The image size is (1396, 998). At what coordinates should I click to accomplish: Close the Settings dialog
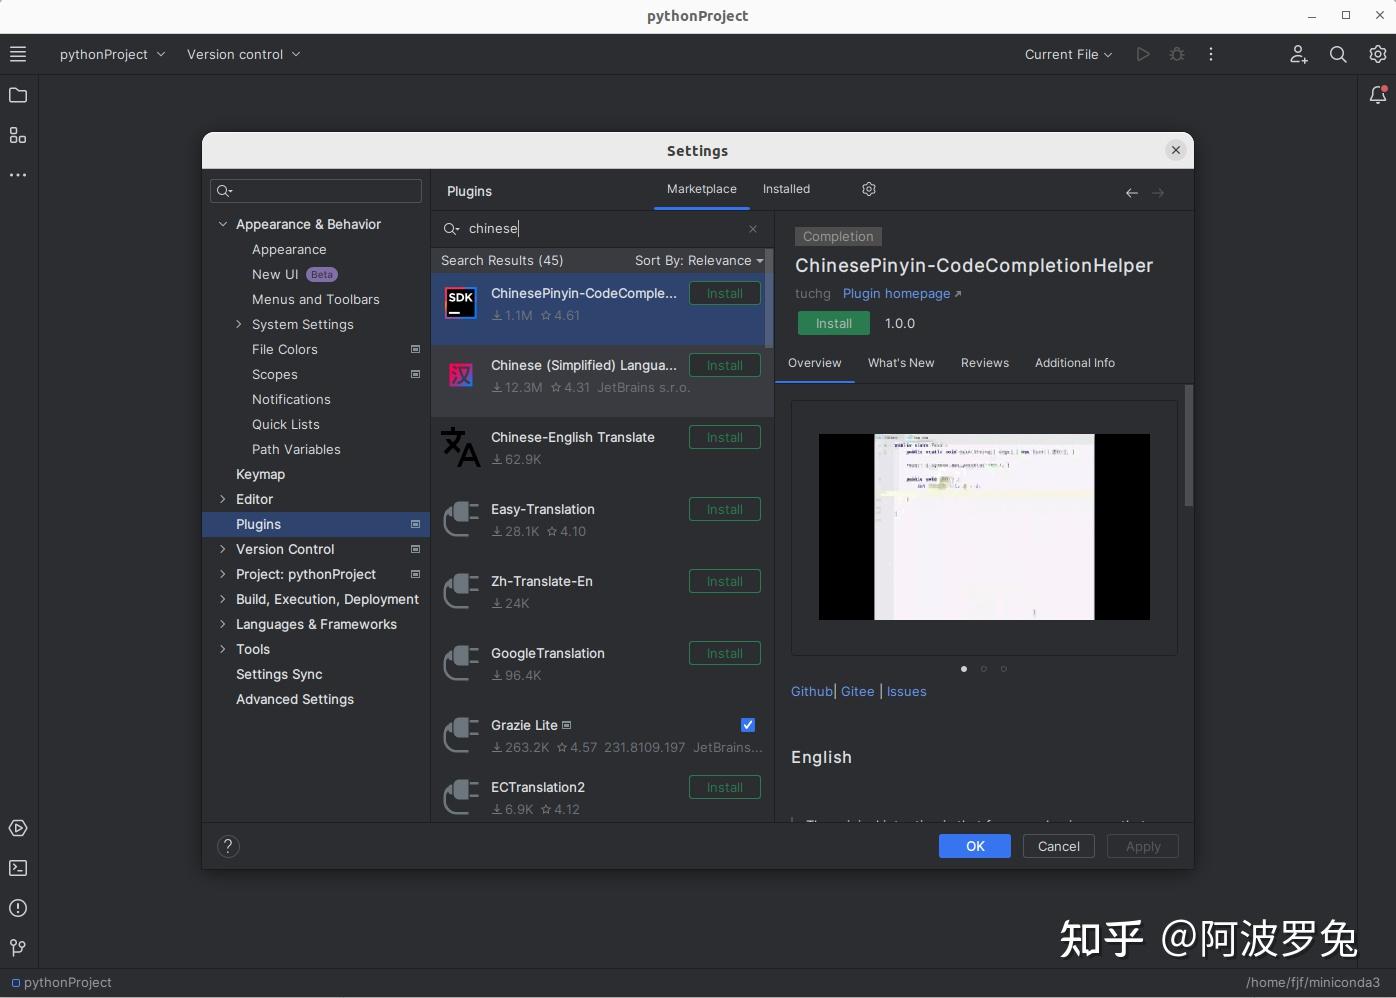1176,150
